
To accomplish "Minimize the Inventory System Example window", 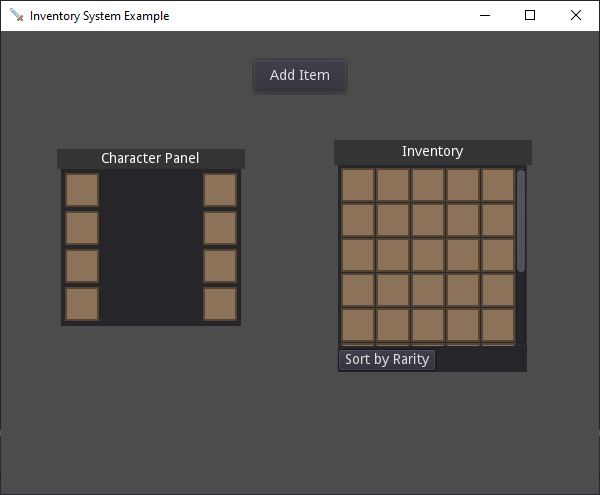I will click(485, 15).
